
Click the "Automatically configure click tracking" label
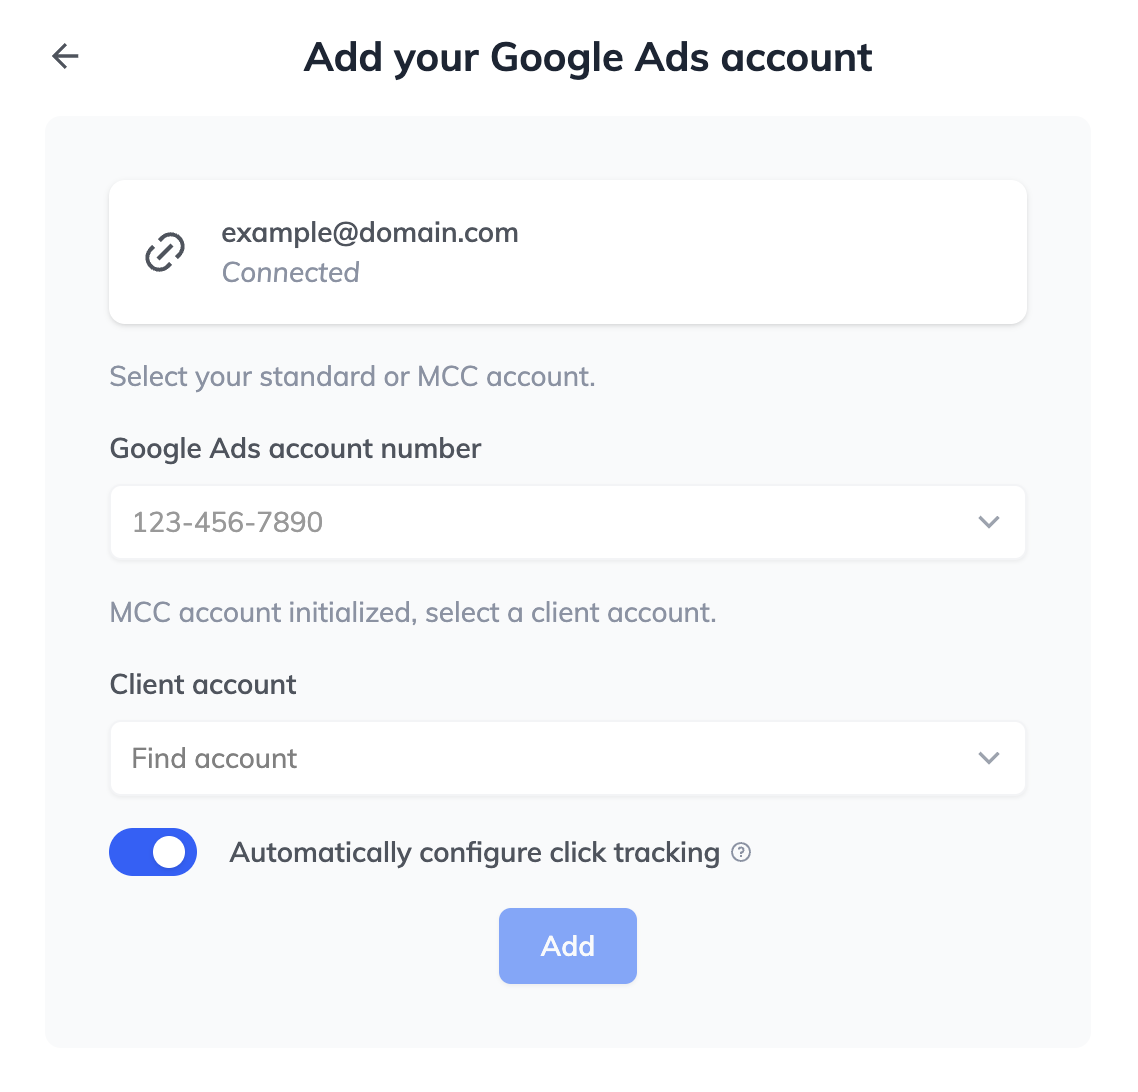tap(475, 853)
